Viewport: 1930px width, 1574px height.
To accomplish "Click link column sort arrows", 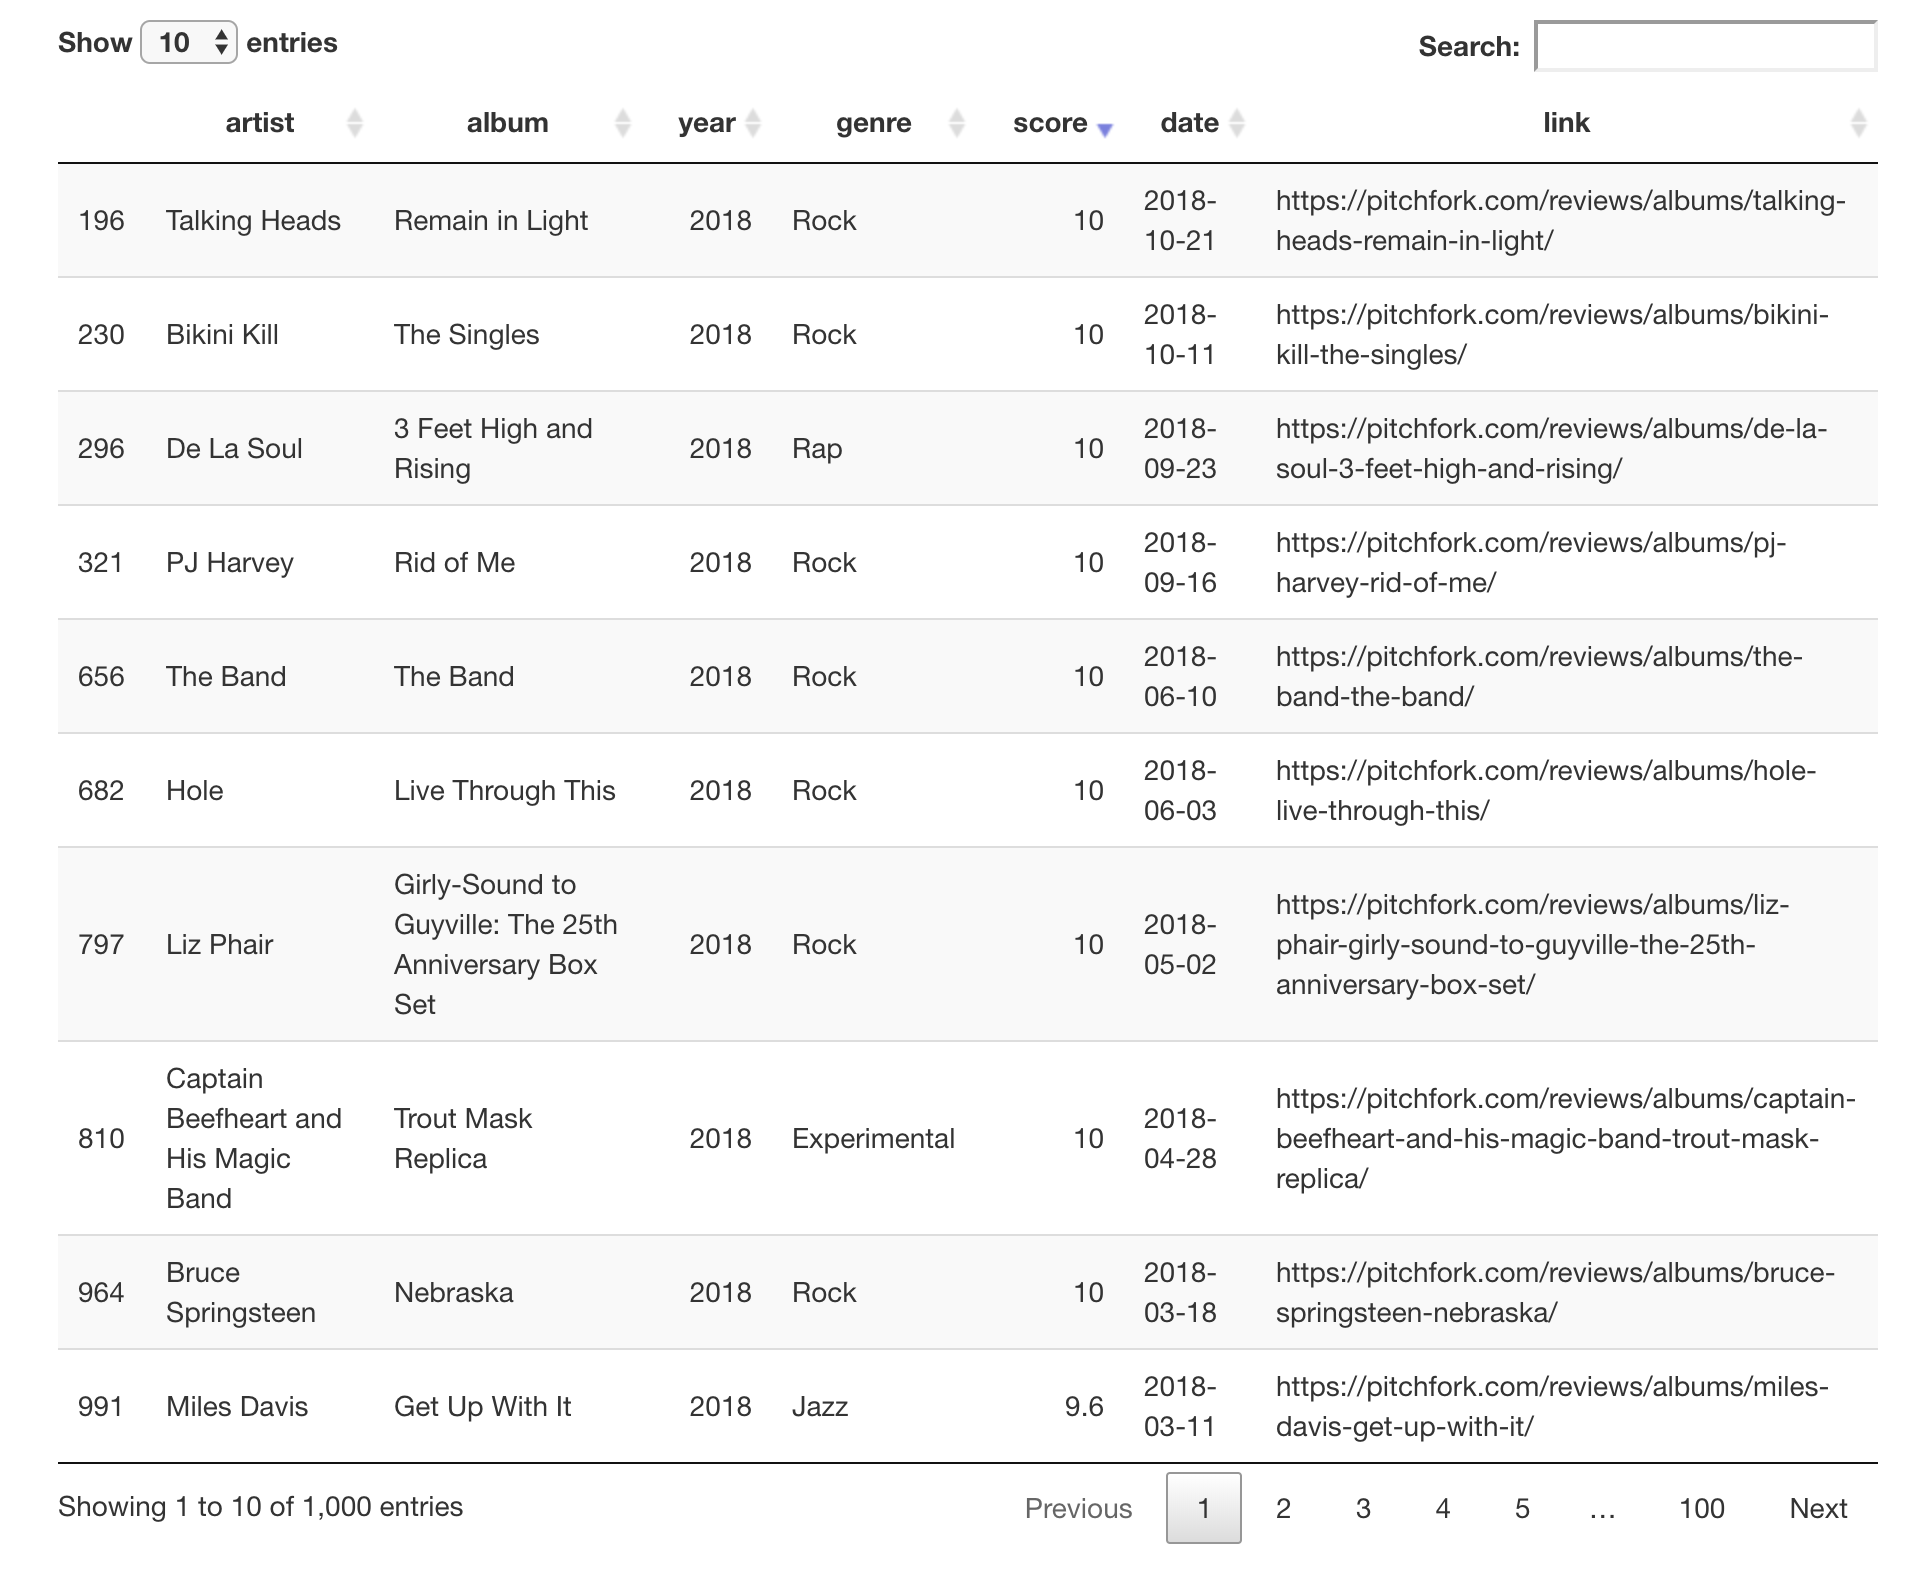I will [1858, 123].
